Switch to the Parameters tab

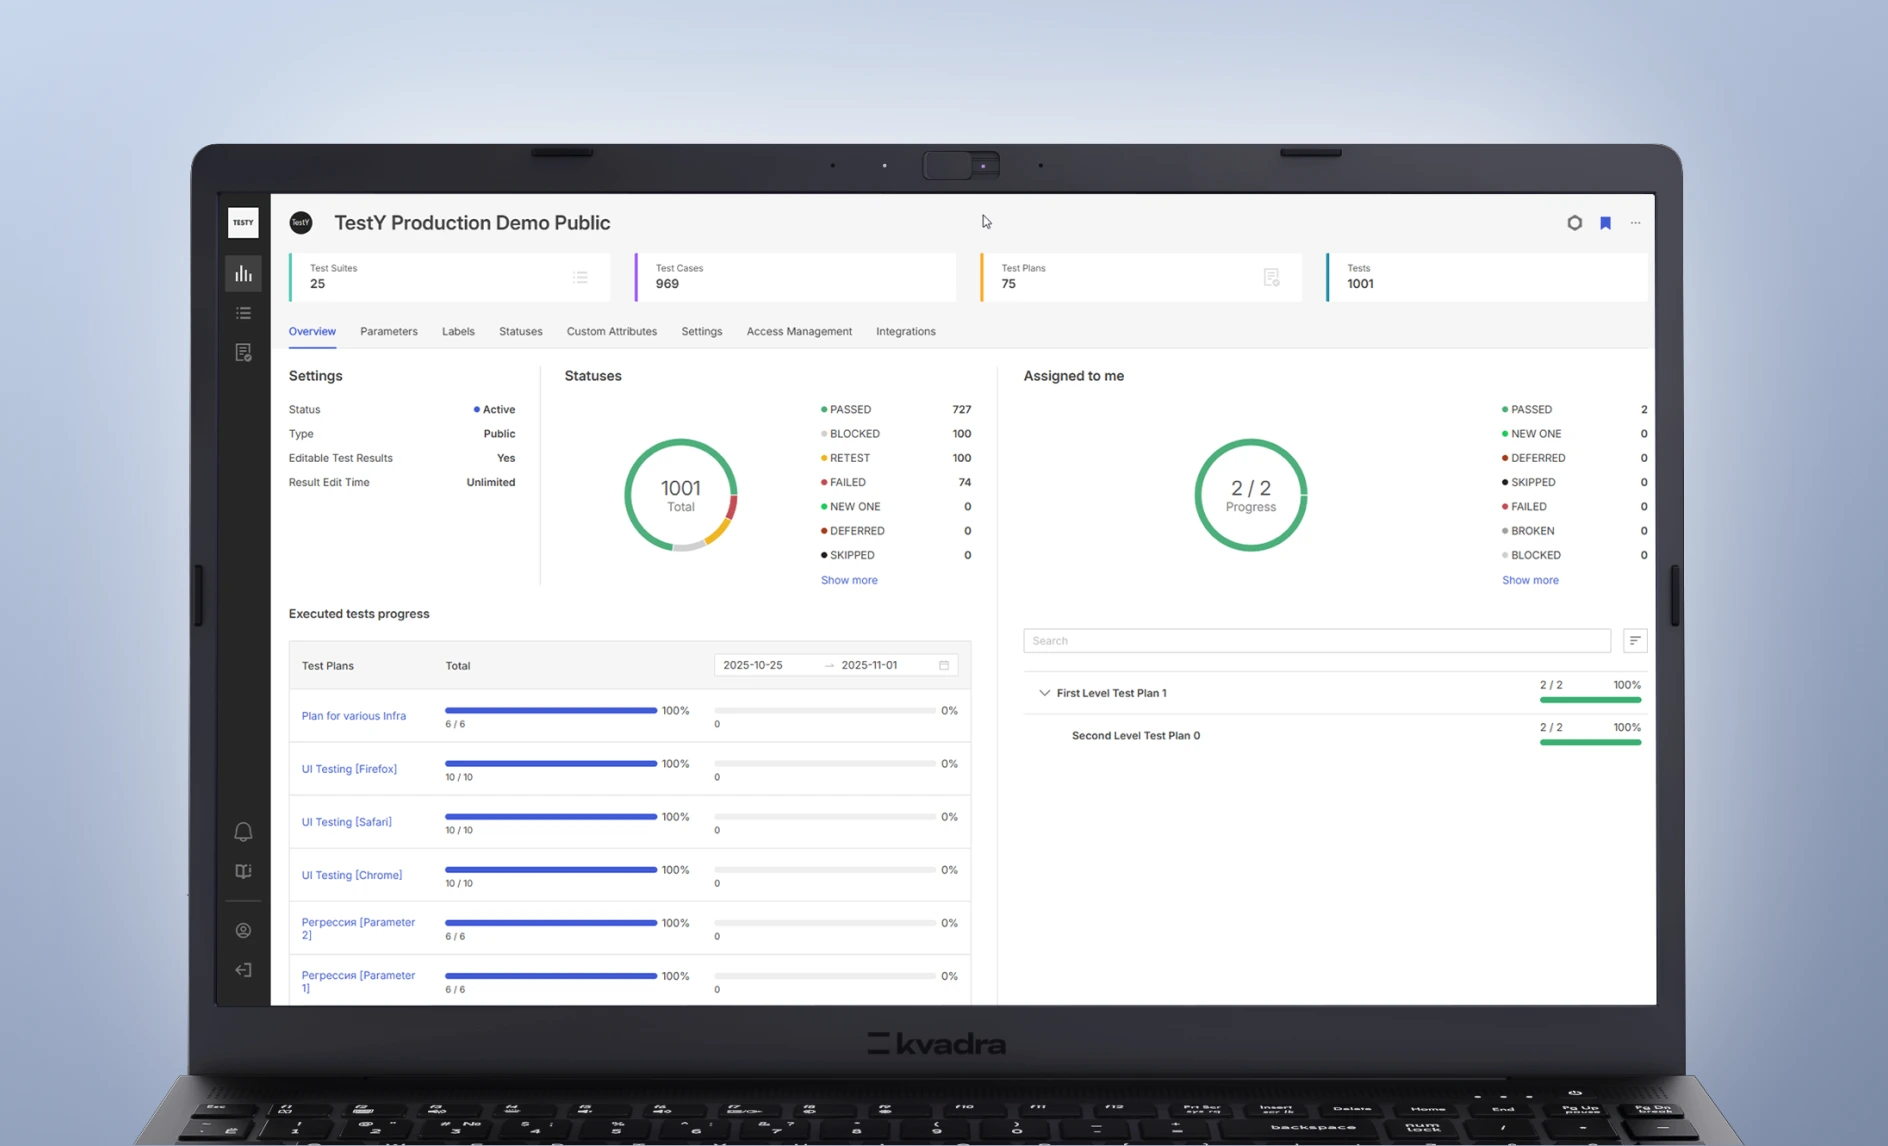pyautogui.click(x=389, y=332)
